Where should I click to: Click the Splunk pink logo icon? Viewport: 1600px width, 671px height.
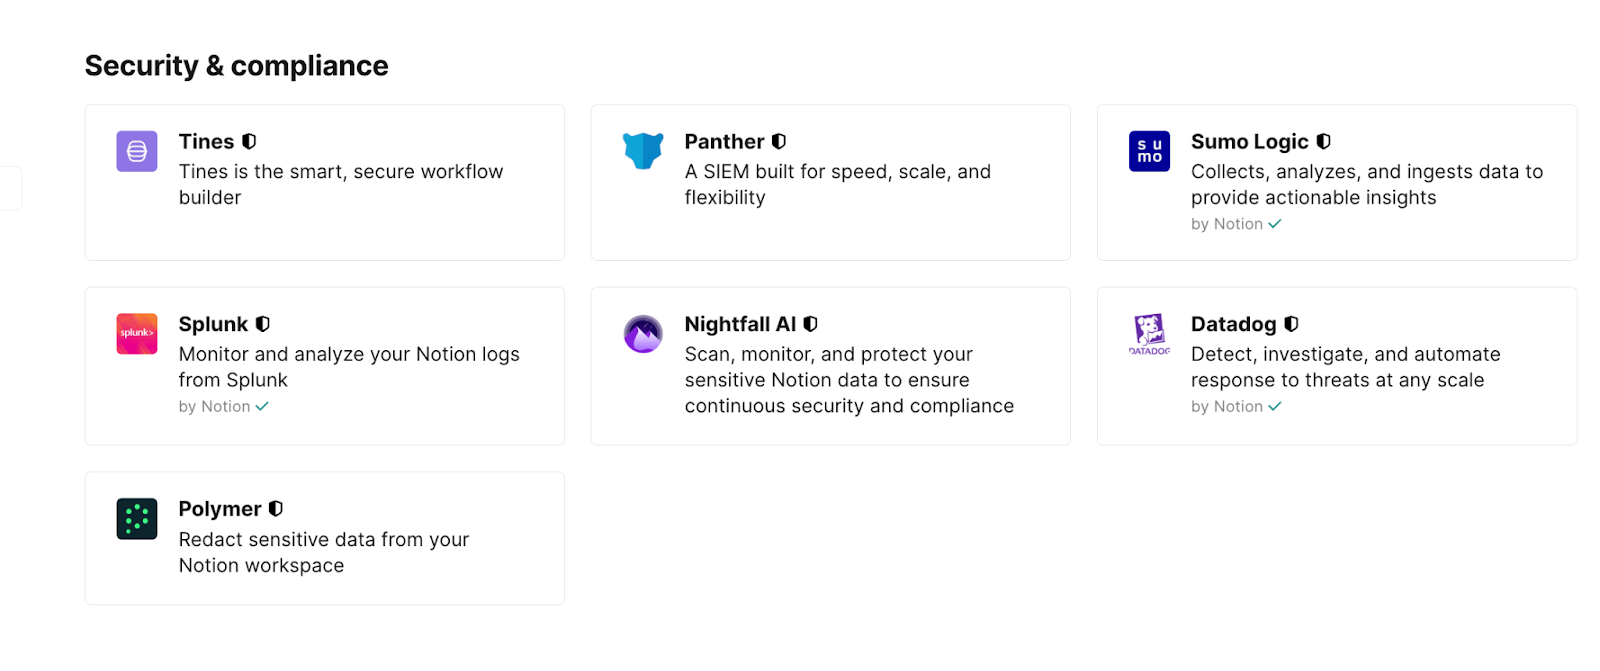(137, 333)
